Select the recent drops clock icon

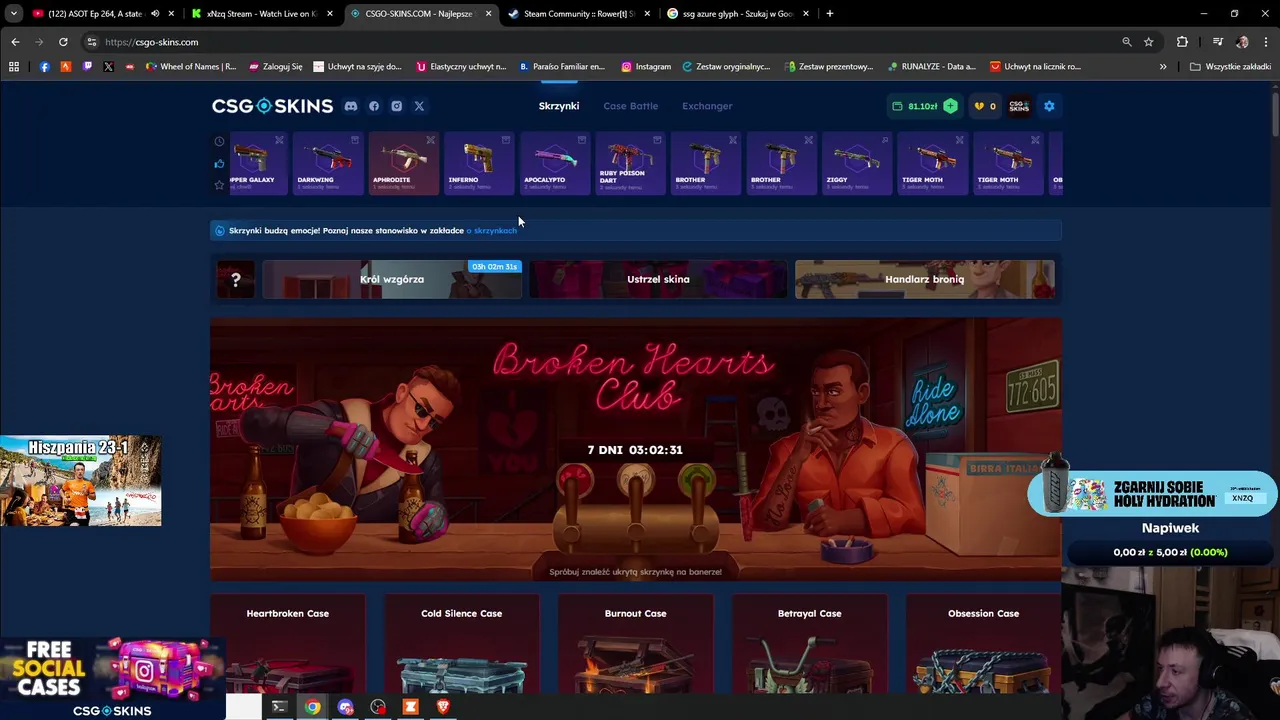pos(219,141)
